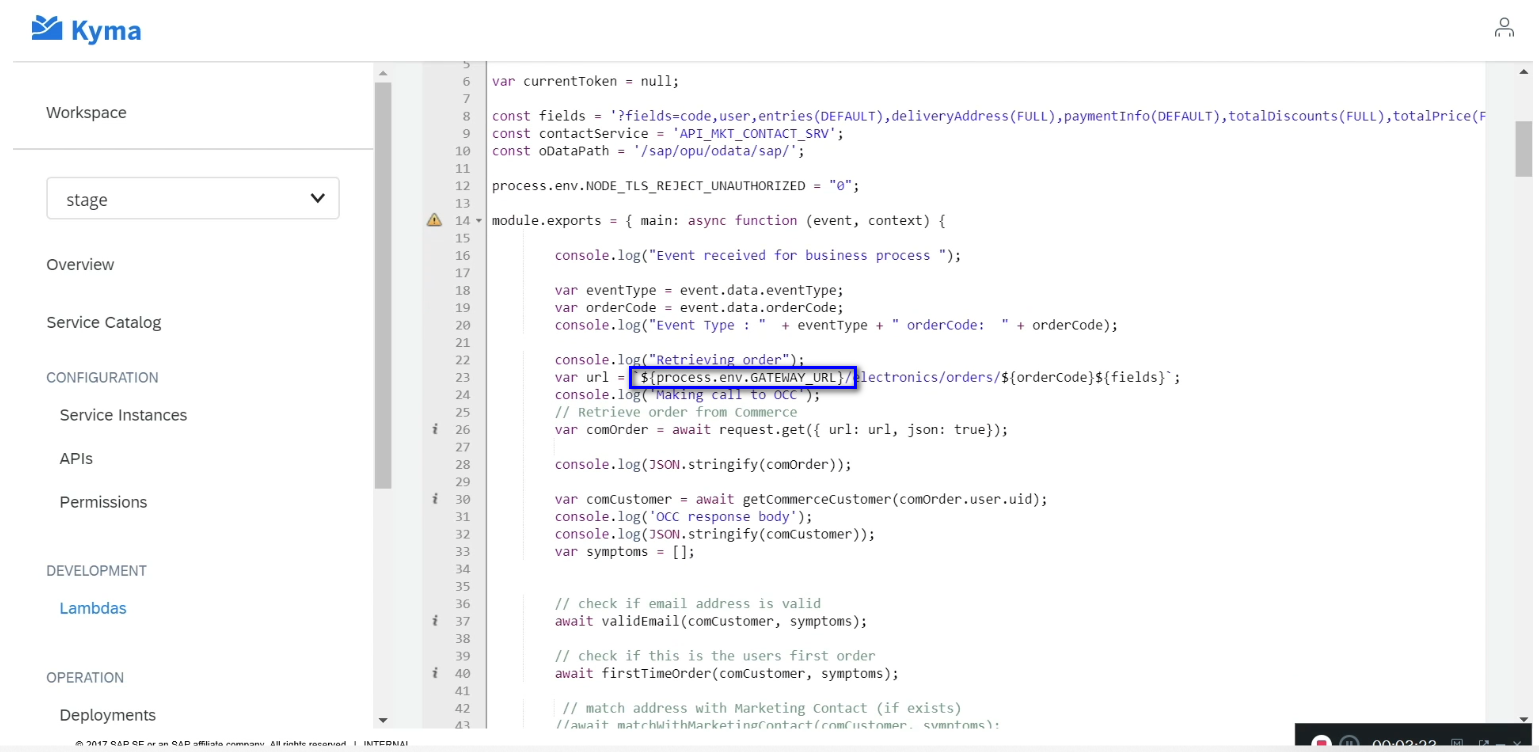The image size is (1539, 752).
Task: Click the CONFIGURATION section heading
Action: coord(102,377)
